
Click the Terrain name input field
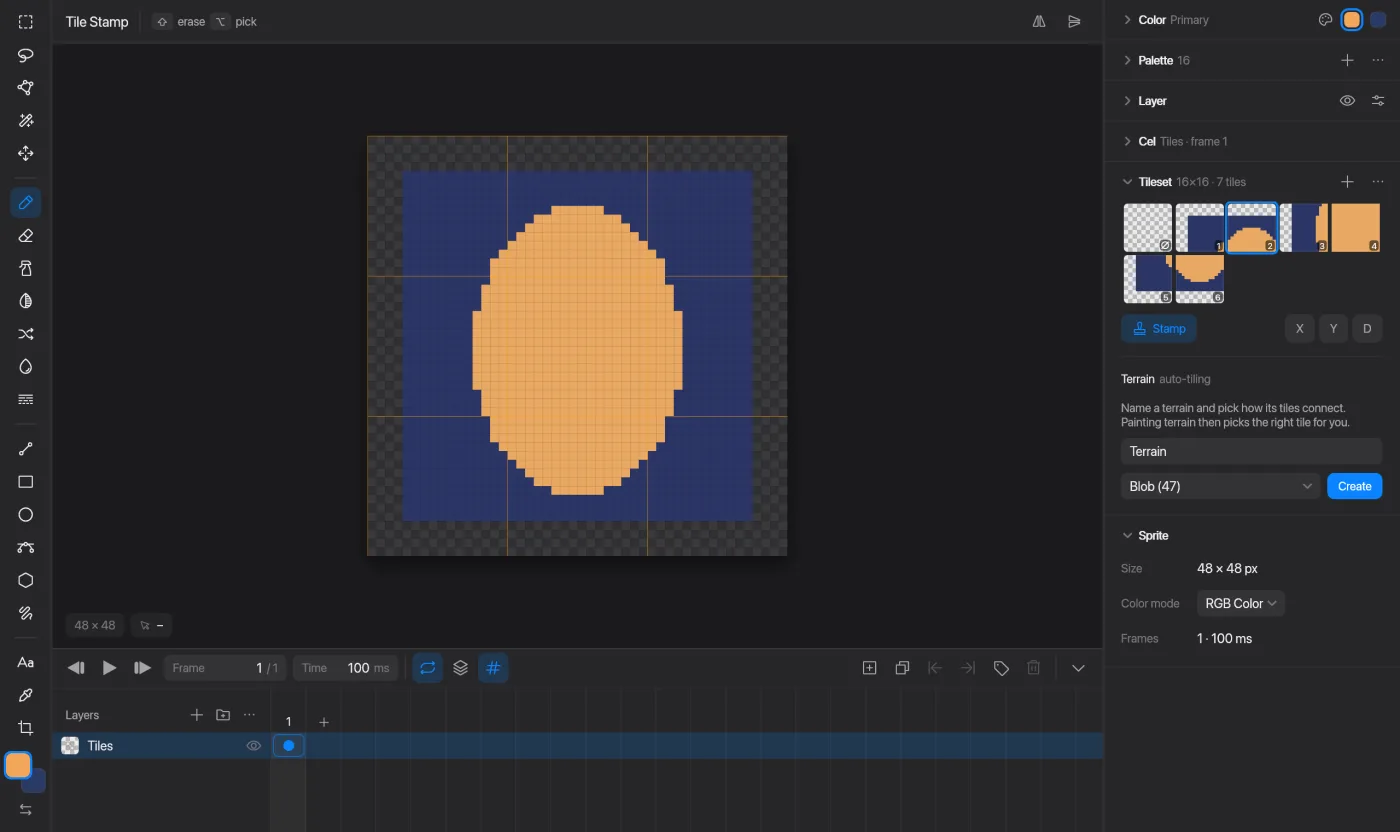click(x=1251, y=451)
